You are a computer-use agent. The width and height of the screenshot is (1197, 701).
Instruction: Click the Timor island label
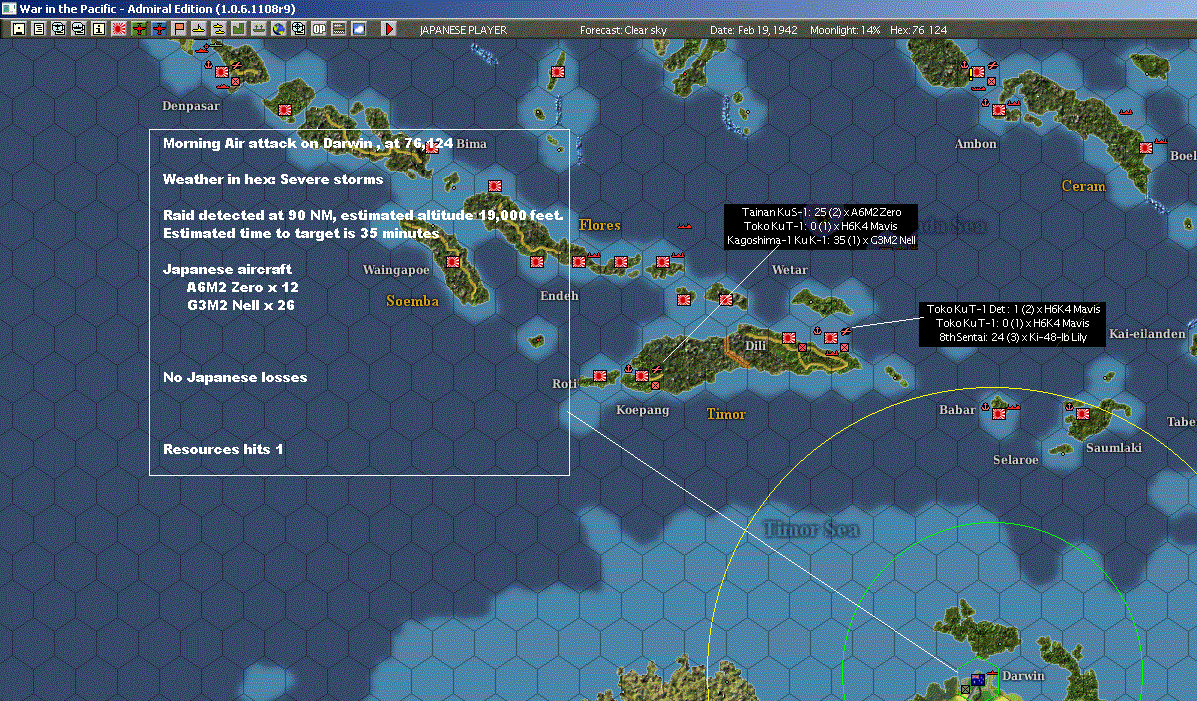coord(725,414)
